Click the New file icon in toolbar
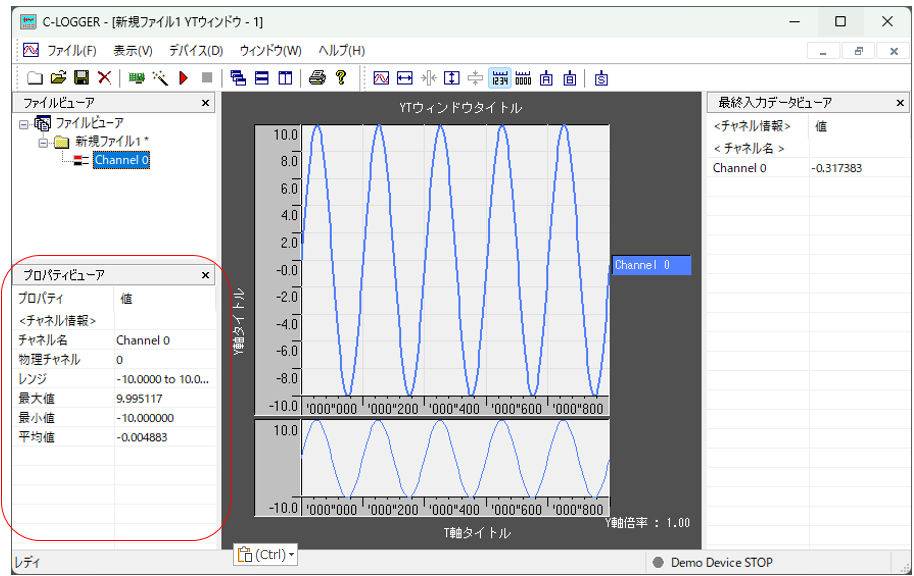The image size is (914, 576). tap(34, 78)
